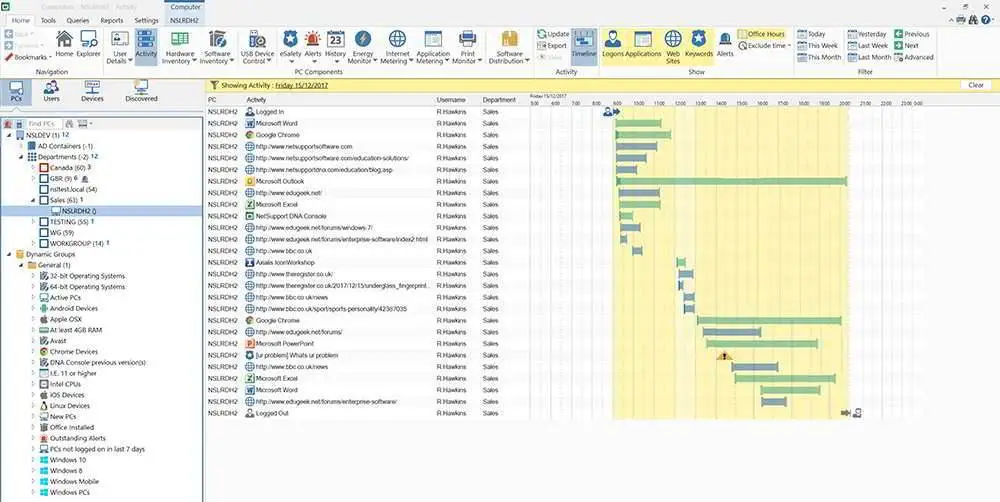Viewport: 1000px width, 502px height.
Task: Open the User Details component
Action: [120, 47]
